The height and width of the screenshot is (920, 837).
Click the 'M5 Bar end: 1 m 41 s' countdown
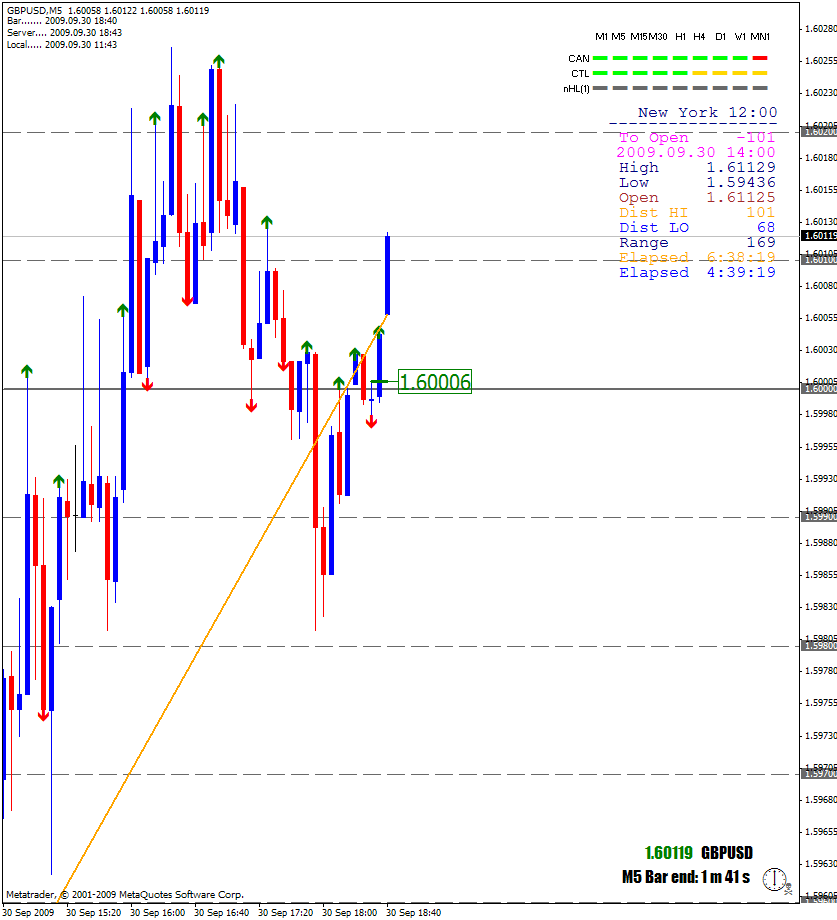click(686, 877)
